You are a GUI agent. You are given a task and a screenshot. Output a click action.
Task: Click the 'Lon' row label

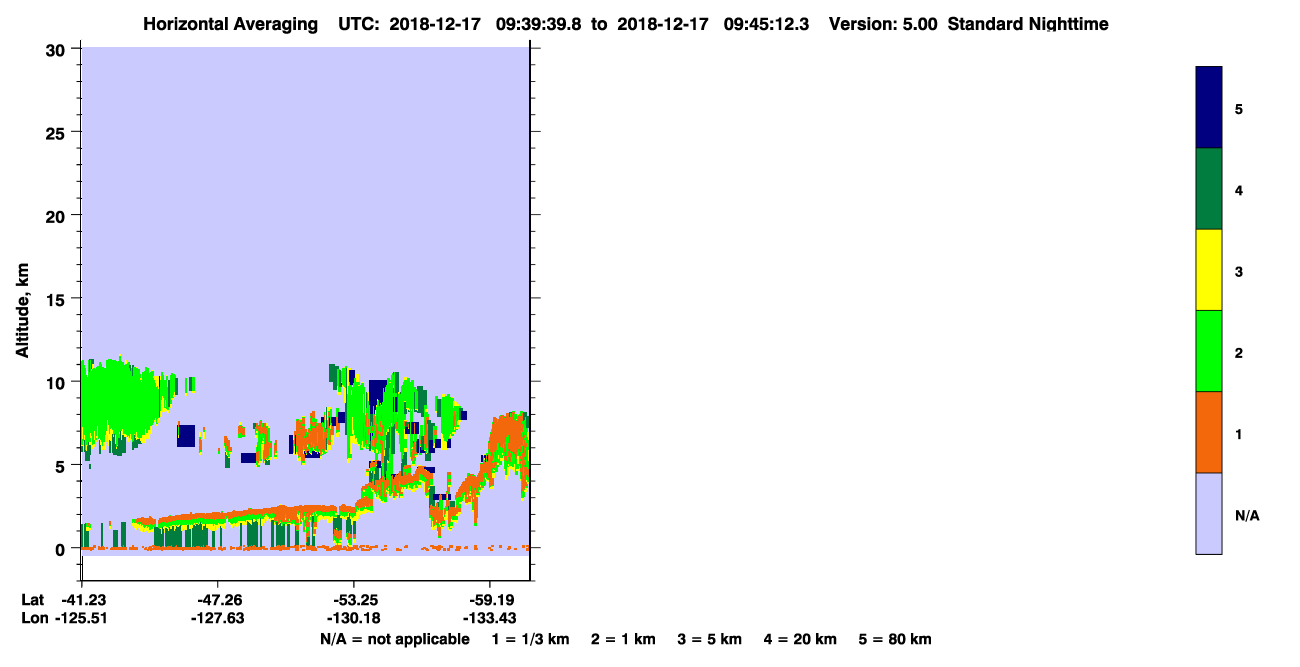(34, 618)
